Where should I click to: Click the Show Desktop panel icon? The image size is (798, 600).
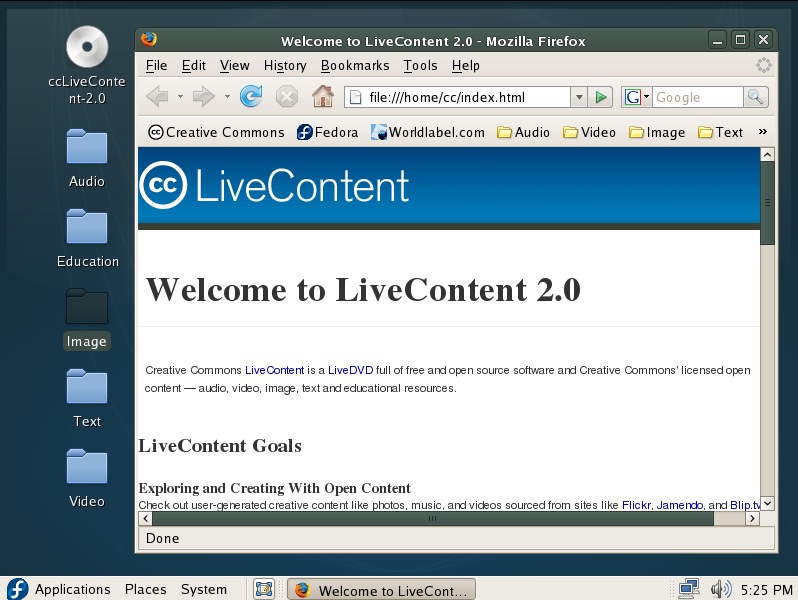(x=264, y=589)
